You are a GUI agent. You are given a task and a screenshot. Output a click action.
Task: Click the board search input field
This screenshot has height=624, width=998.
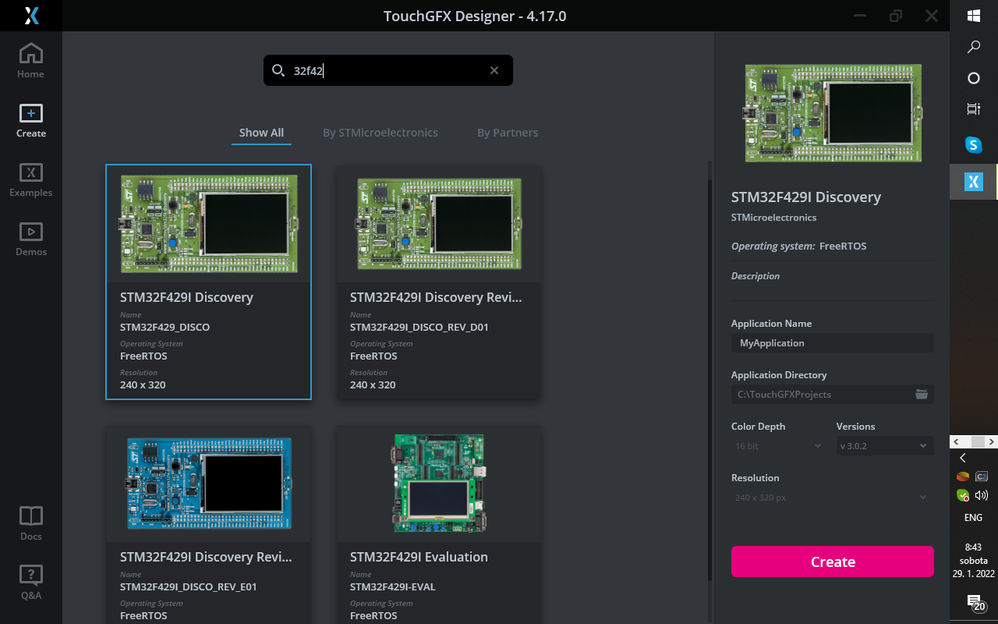pyautogui.click(x=388, y=70)
